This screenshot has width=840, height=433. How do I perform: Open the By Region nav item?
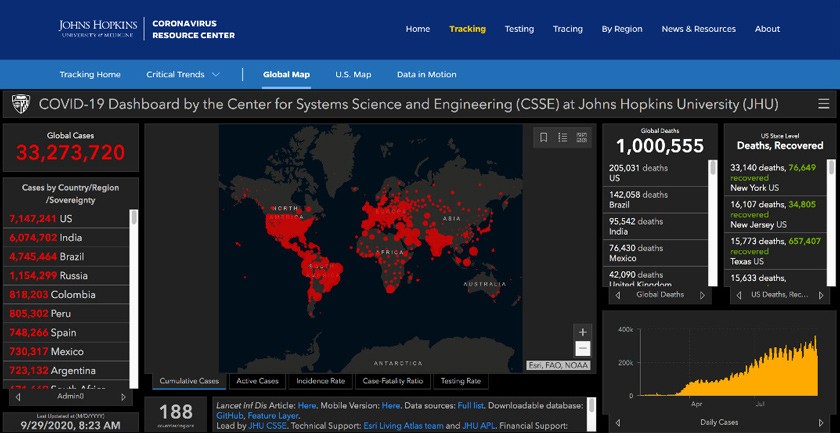(622, 29)
